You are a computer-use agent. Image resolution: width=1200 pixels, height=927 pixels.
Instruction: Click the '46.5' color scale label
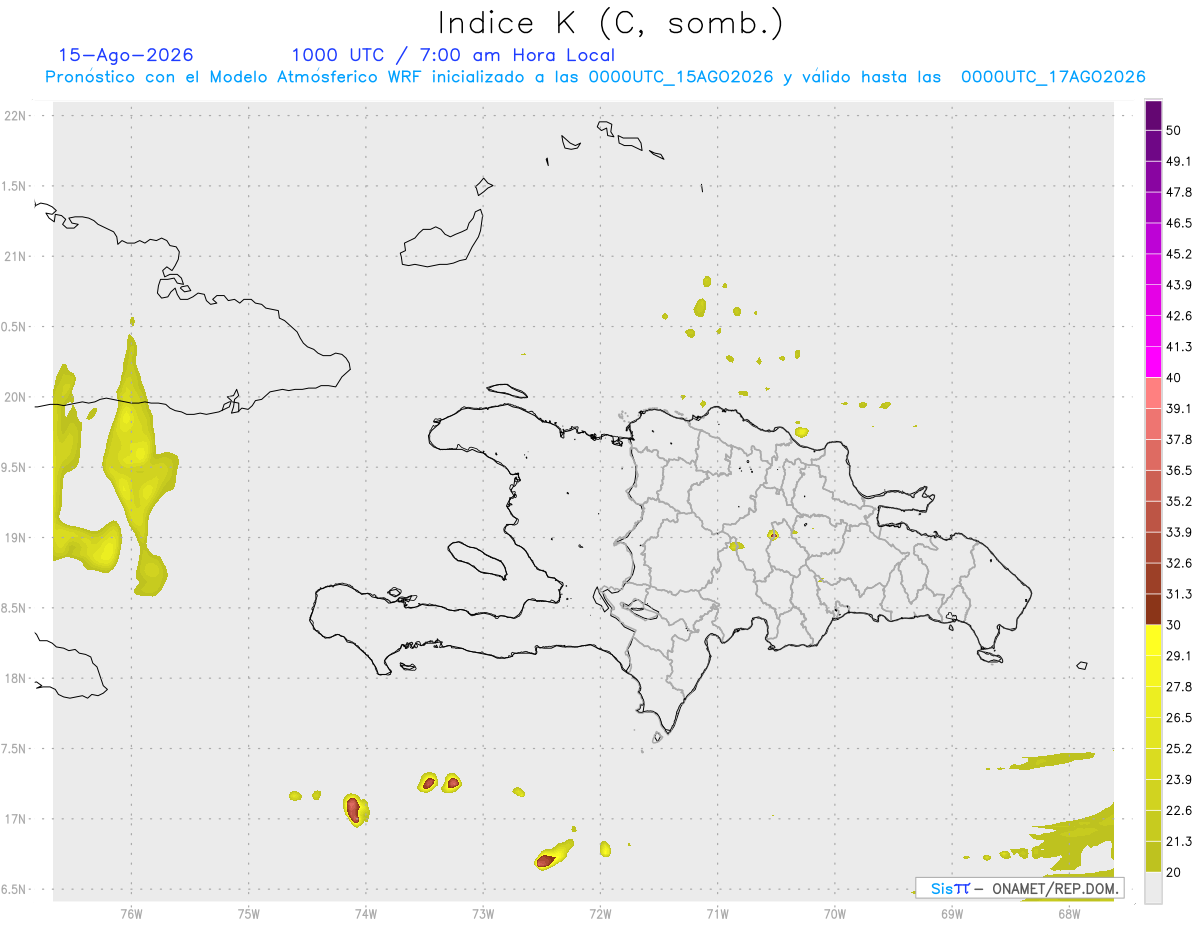(1179, 223)
